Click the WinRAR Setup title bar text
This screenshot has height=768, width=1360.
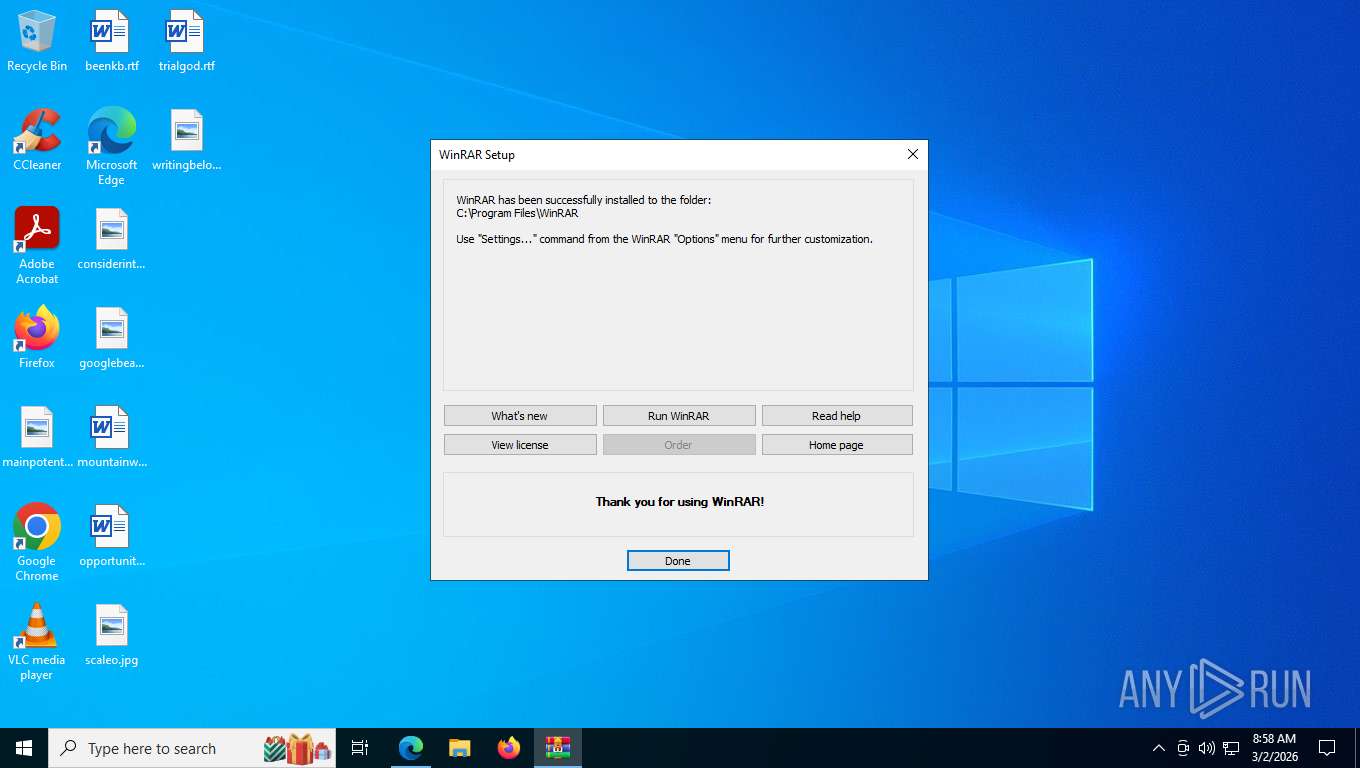(x=477, y=155)
